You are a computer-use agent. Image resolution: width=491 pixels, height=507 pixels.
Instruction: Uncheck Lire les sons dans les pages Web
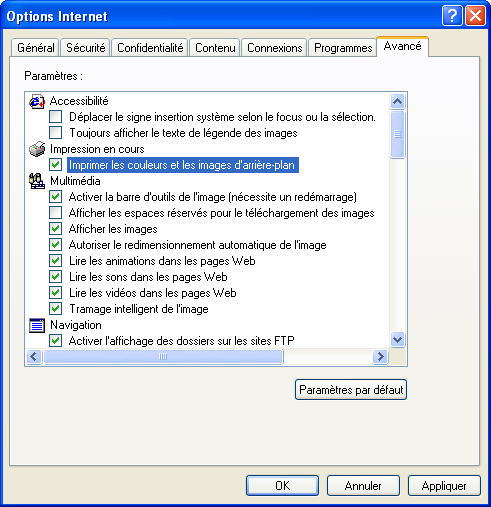click(x=56, y=277)
